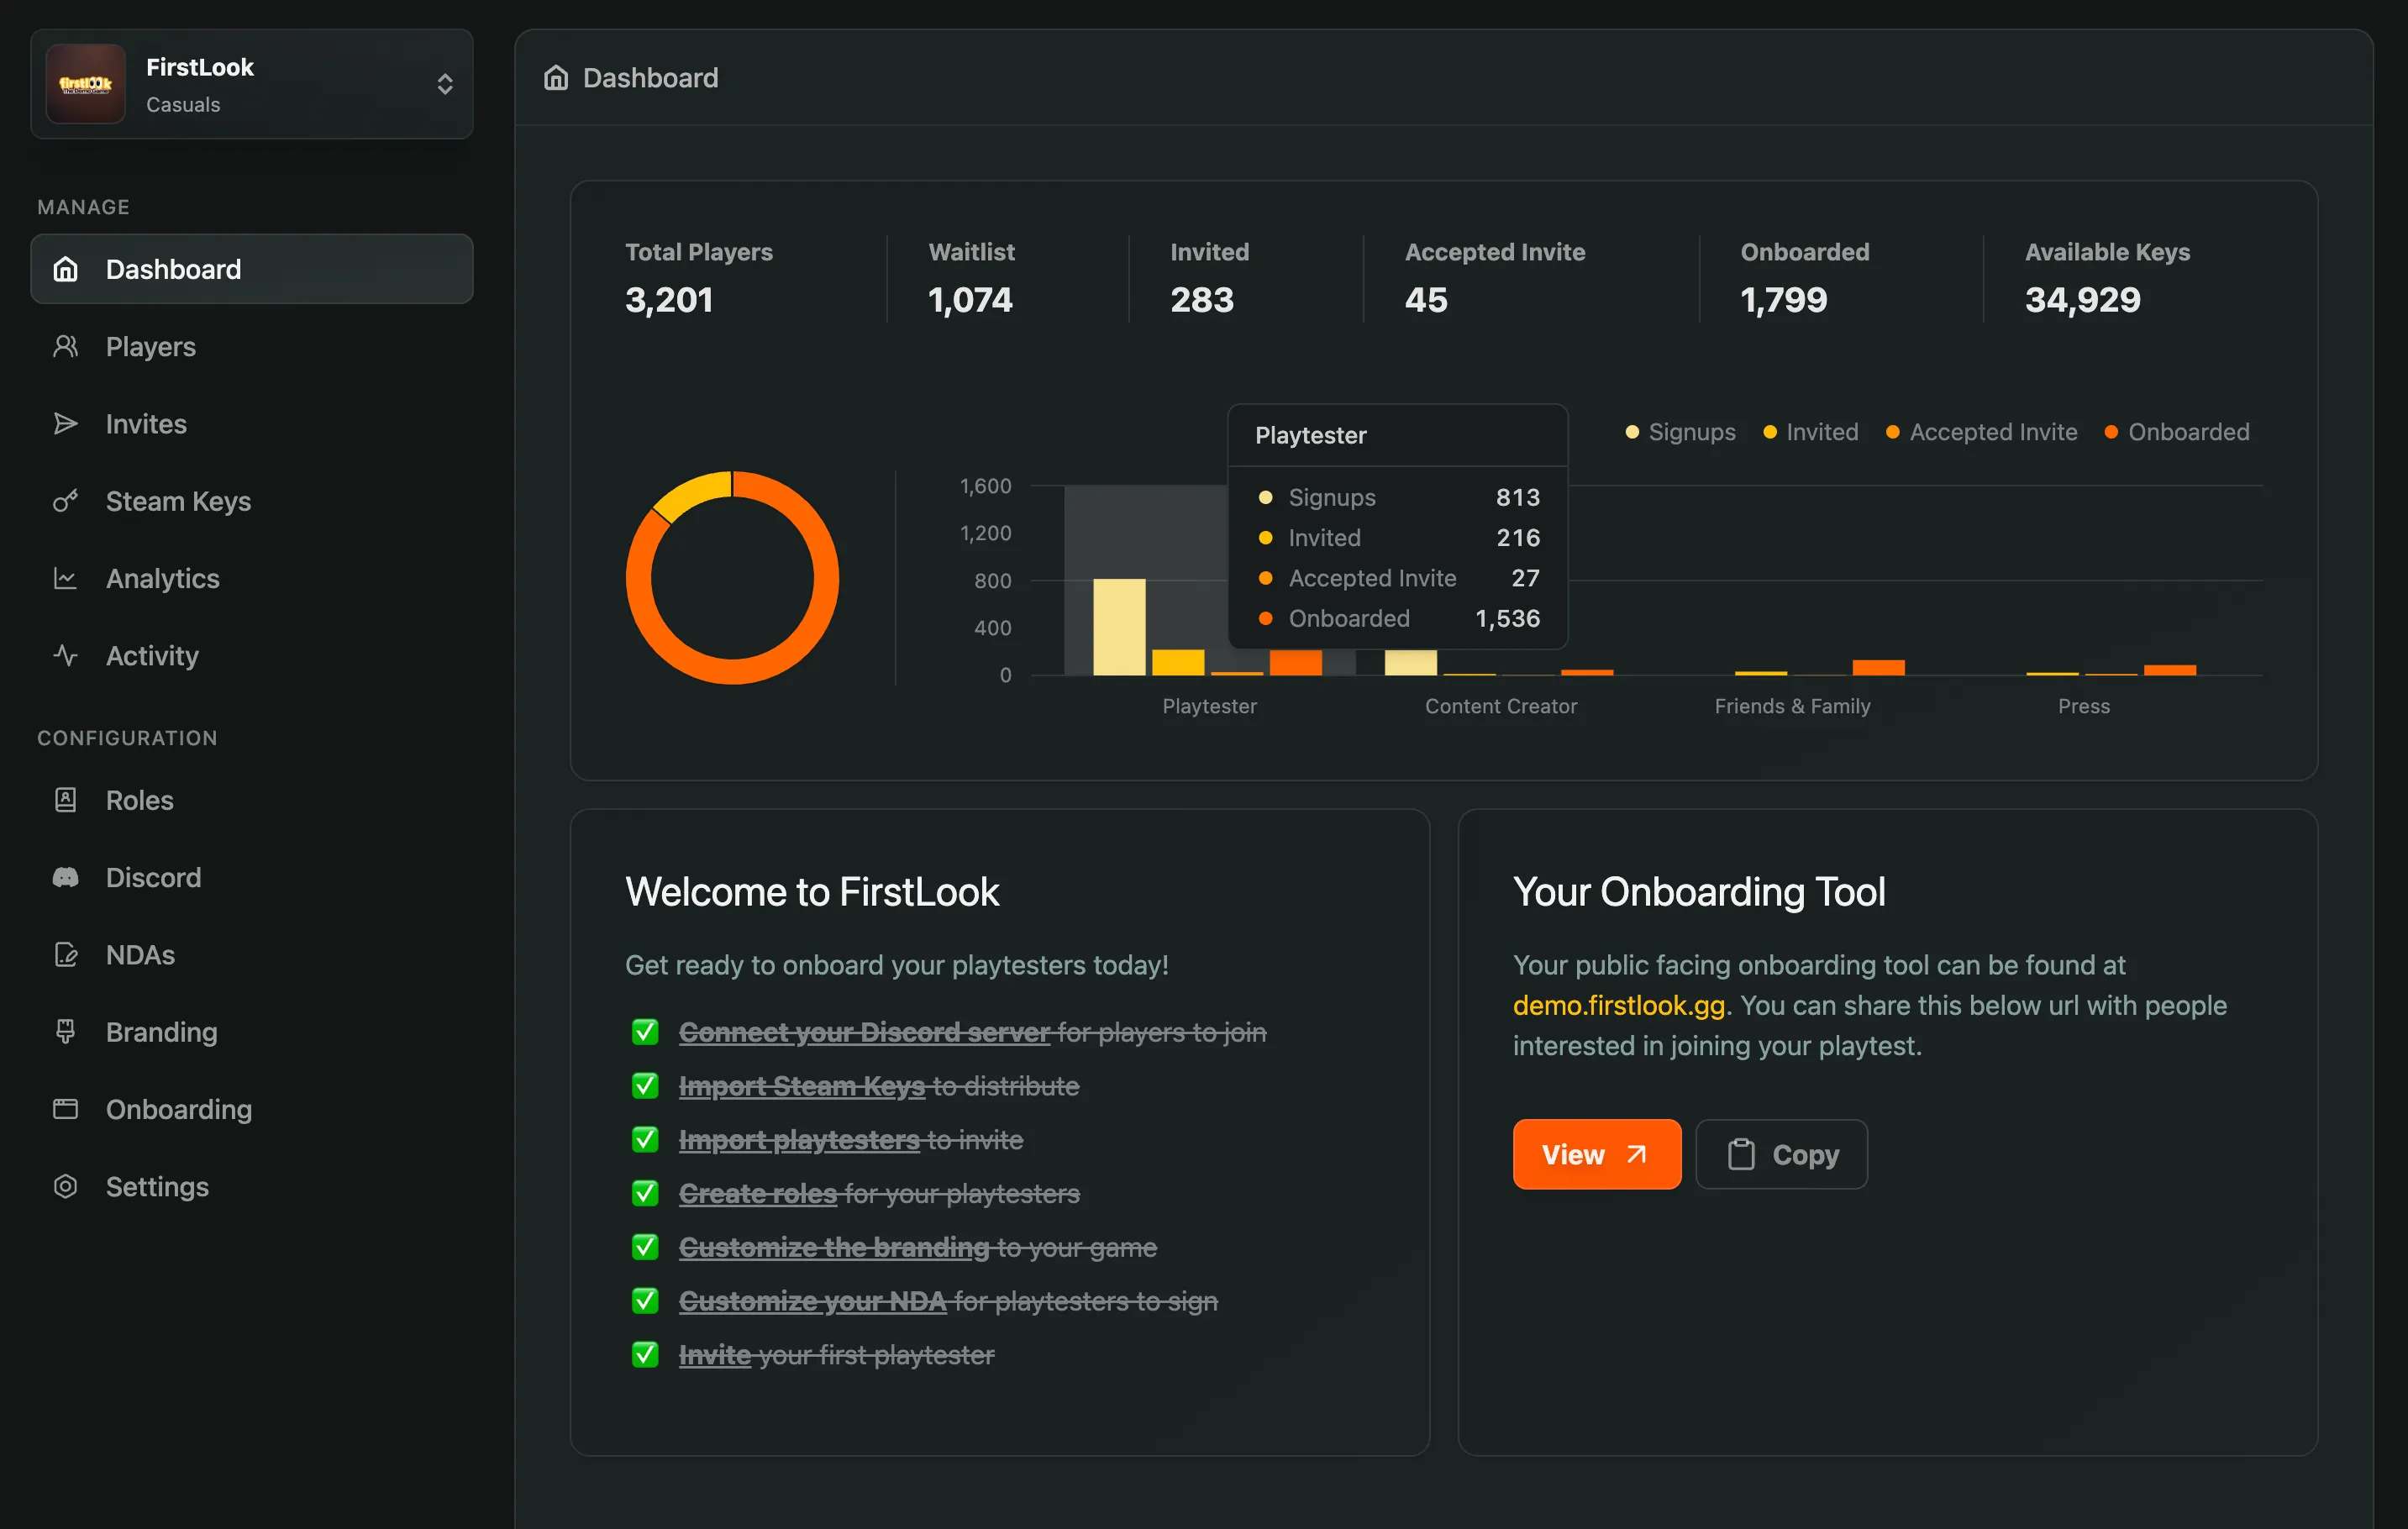Open the demo.firstlook.gg link
This screenshot has height=1529, width=2408.
coord(1618,1005)
